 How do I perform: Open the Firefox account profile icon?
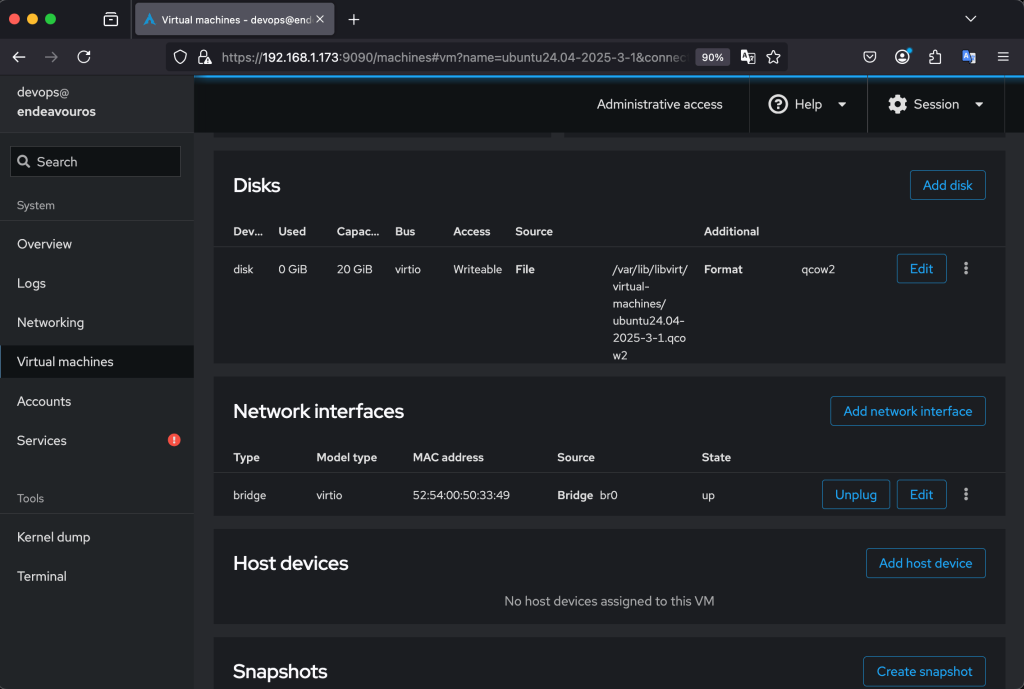902,57
